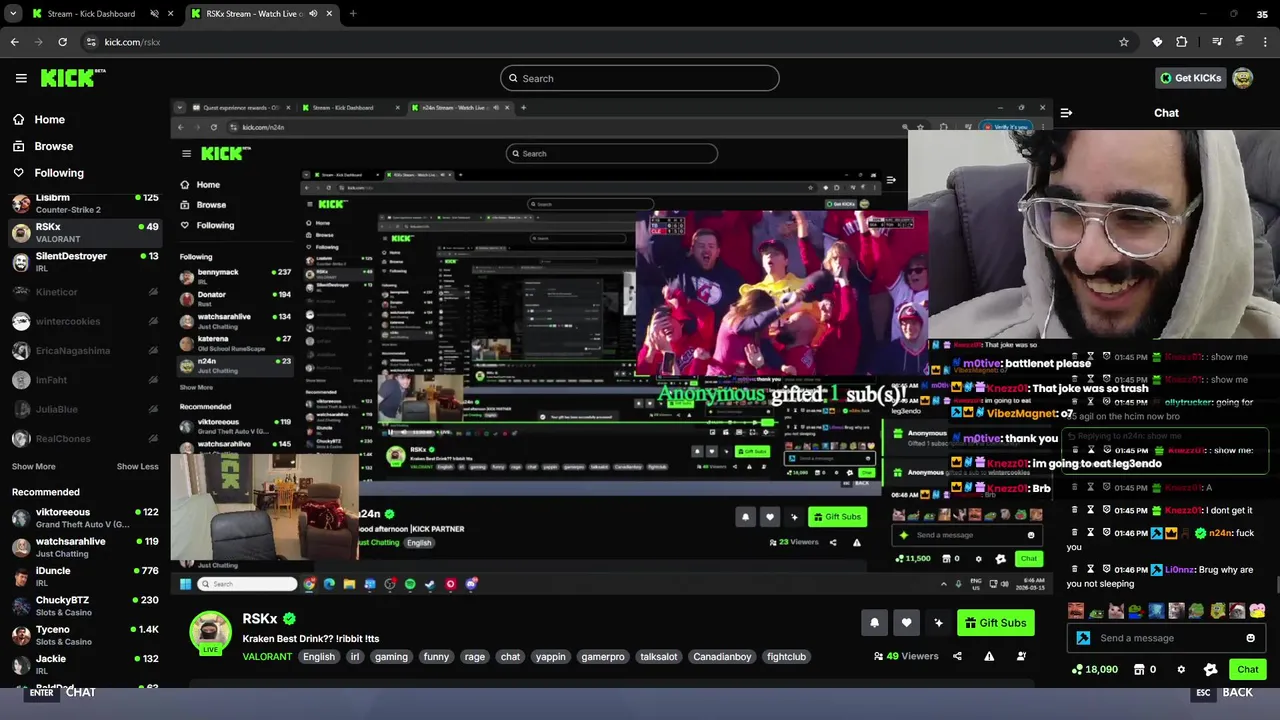Click the badge icon next to Chat
Viewport: 1280px width, 720px height.
click(x=1211, y=670)
